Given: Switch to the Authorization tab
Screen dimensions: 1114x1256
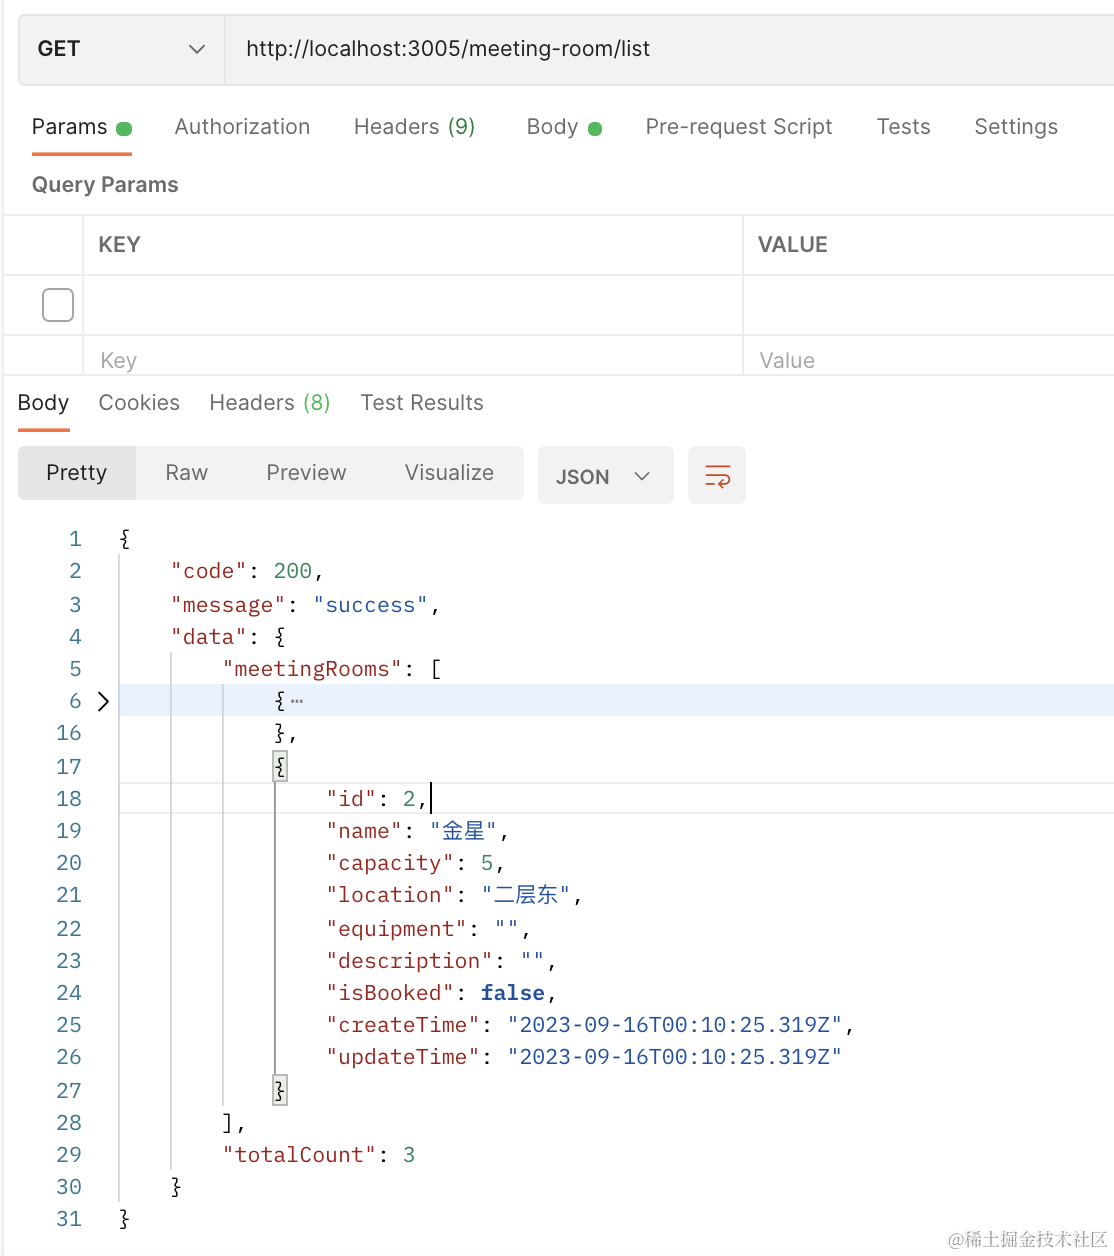Looking at the screenshot, I should click(x=242, y=127).
